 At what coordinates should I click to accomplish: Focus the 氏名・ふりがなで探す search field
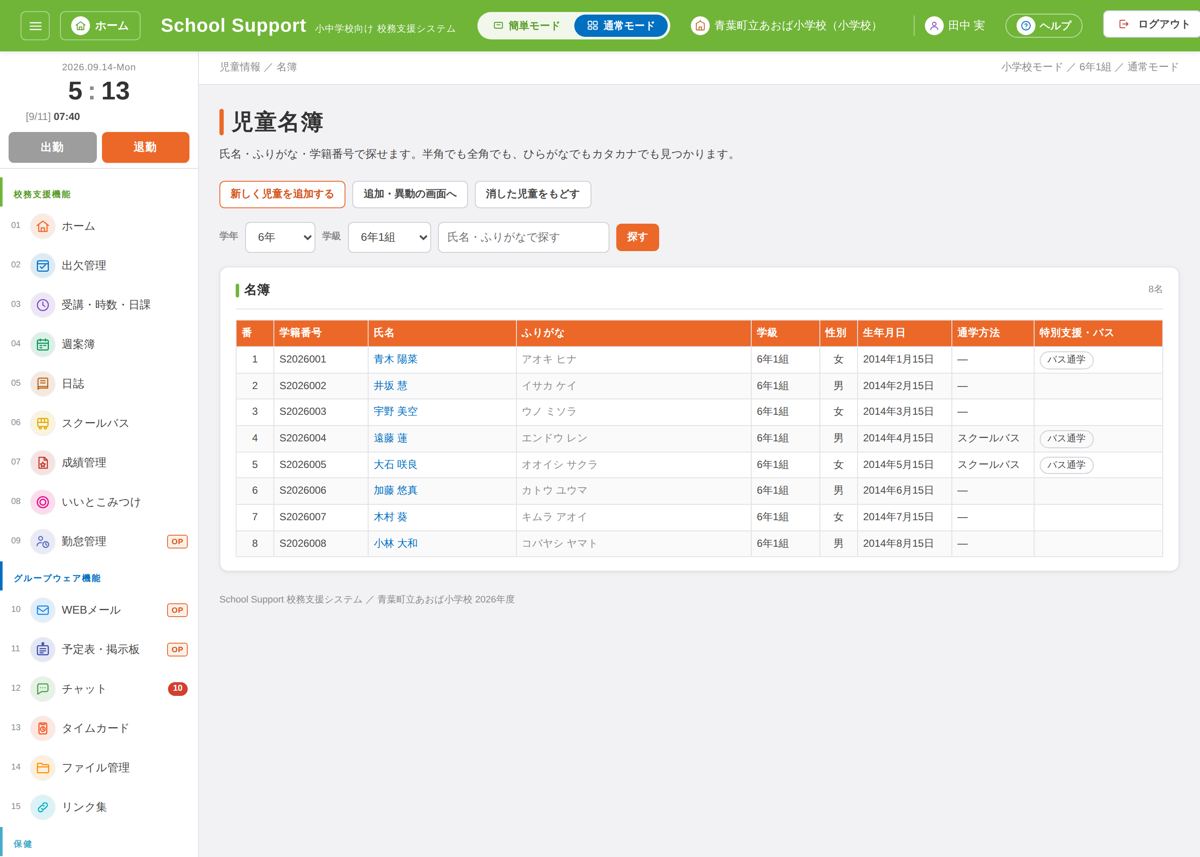(523, 237)
